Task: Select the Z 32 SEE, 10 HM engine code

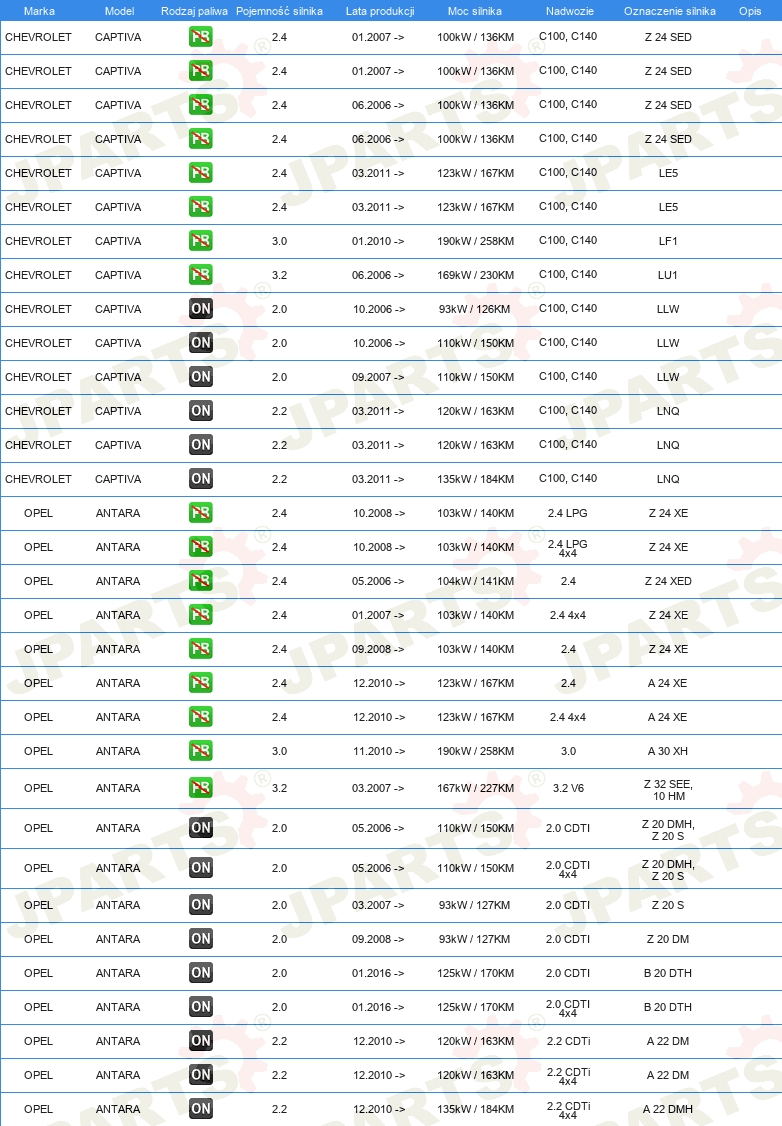Action: click(x=669, y=790)
